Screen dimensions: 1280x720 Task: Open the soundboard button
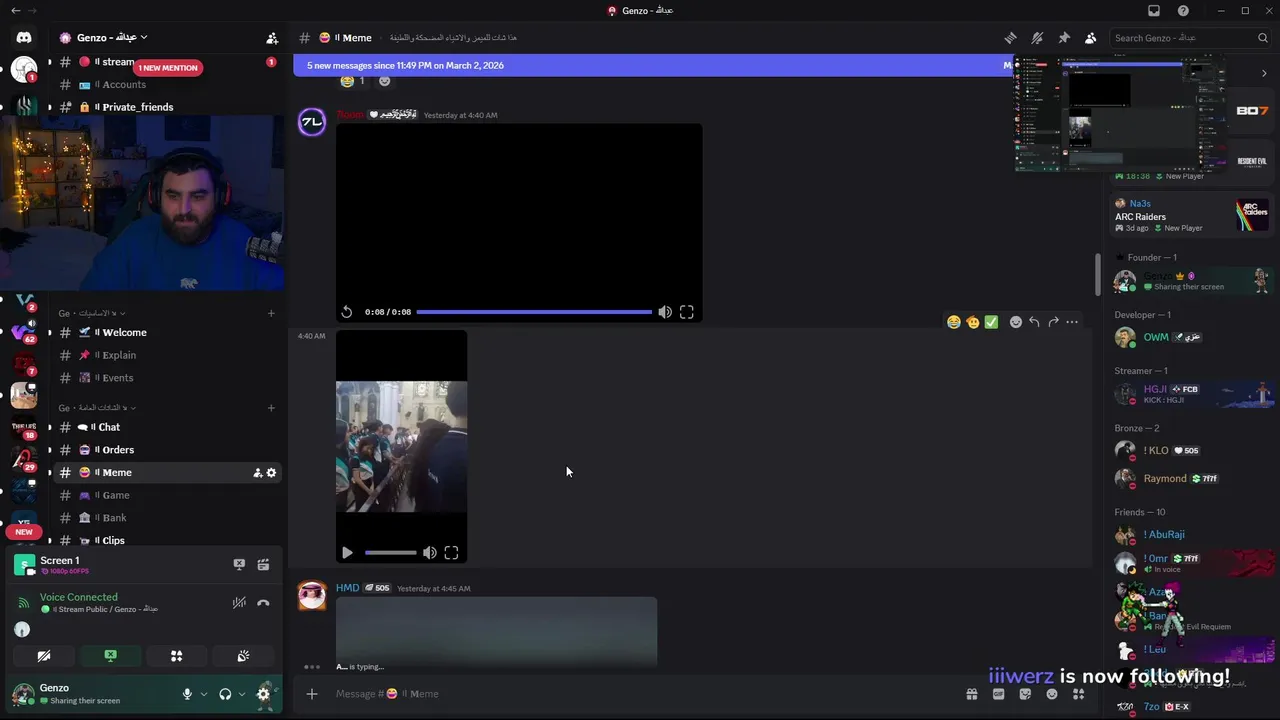(243, 656)
